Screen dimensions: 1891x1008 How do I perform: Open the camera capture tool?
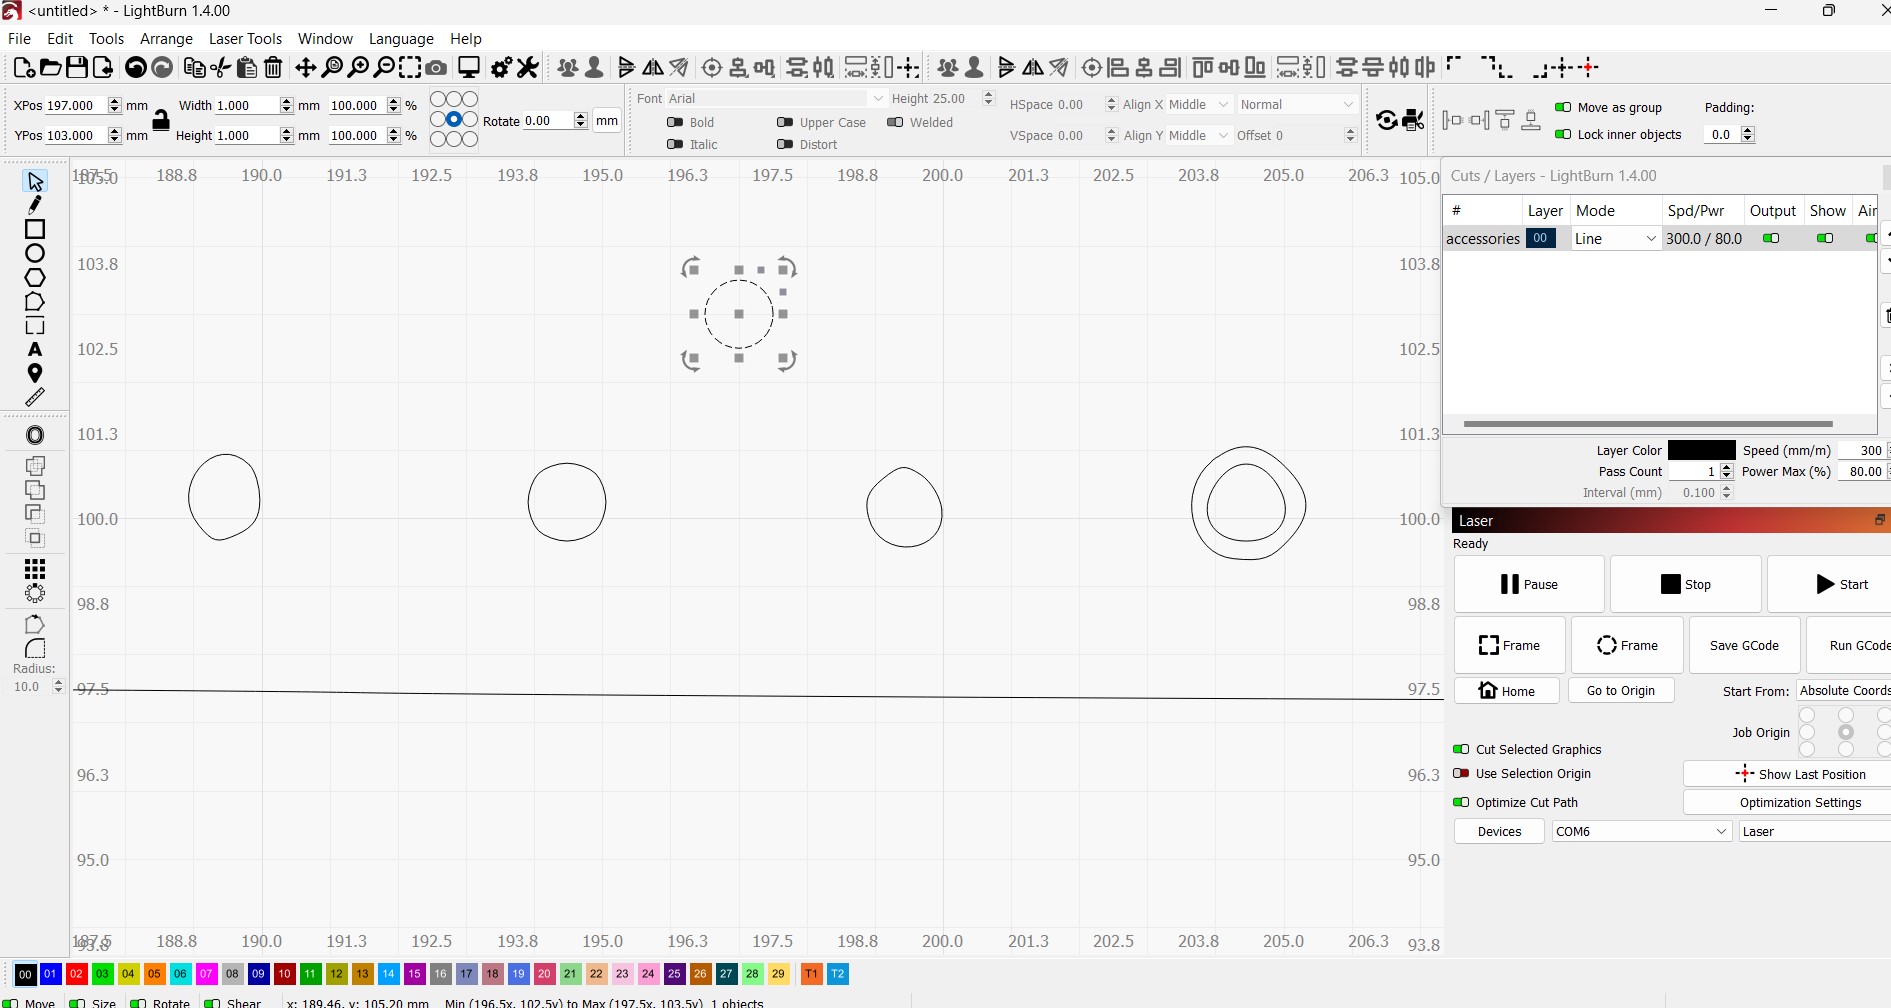436,68
